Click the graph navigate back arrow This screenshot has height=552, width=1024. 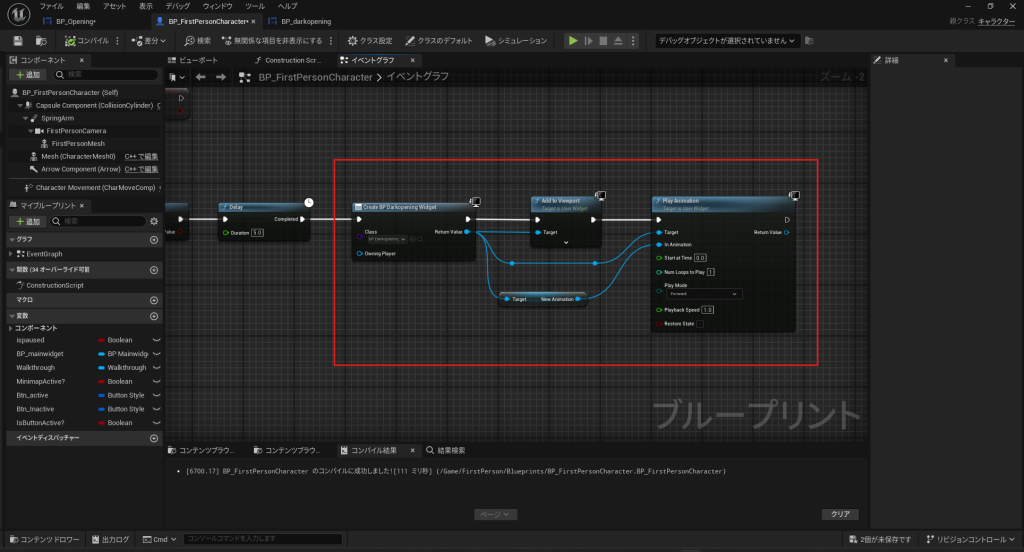(x=200, y=77)
